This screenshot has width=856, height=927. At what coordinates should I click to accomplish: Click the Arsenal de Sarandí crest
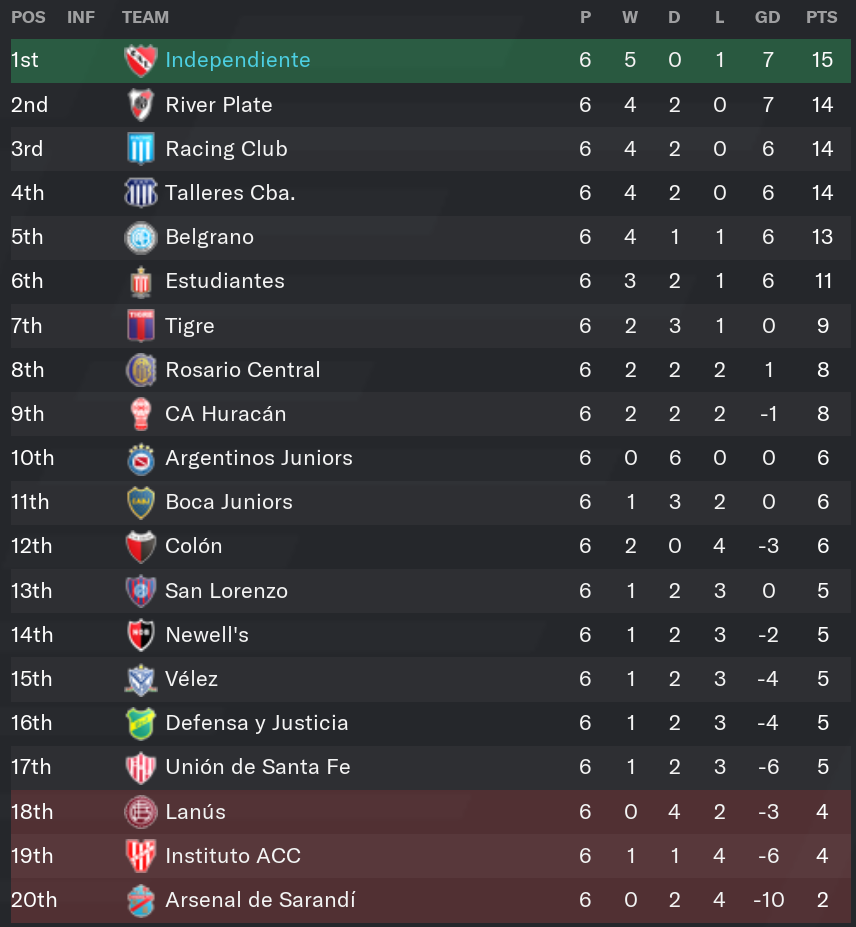(x=141, y=900)
